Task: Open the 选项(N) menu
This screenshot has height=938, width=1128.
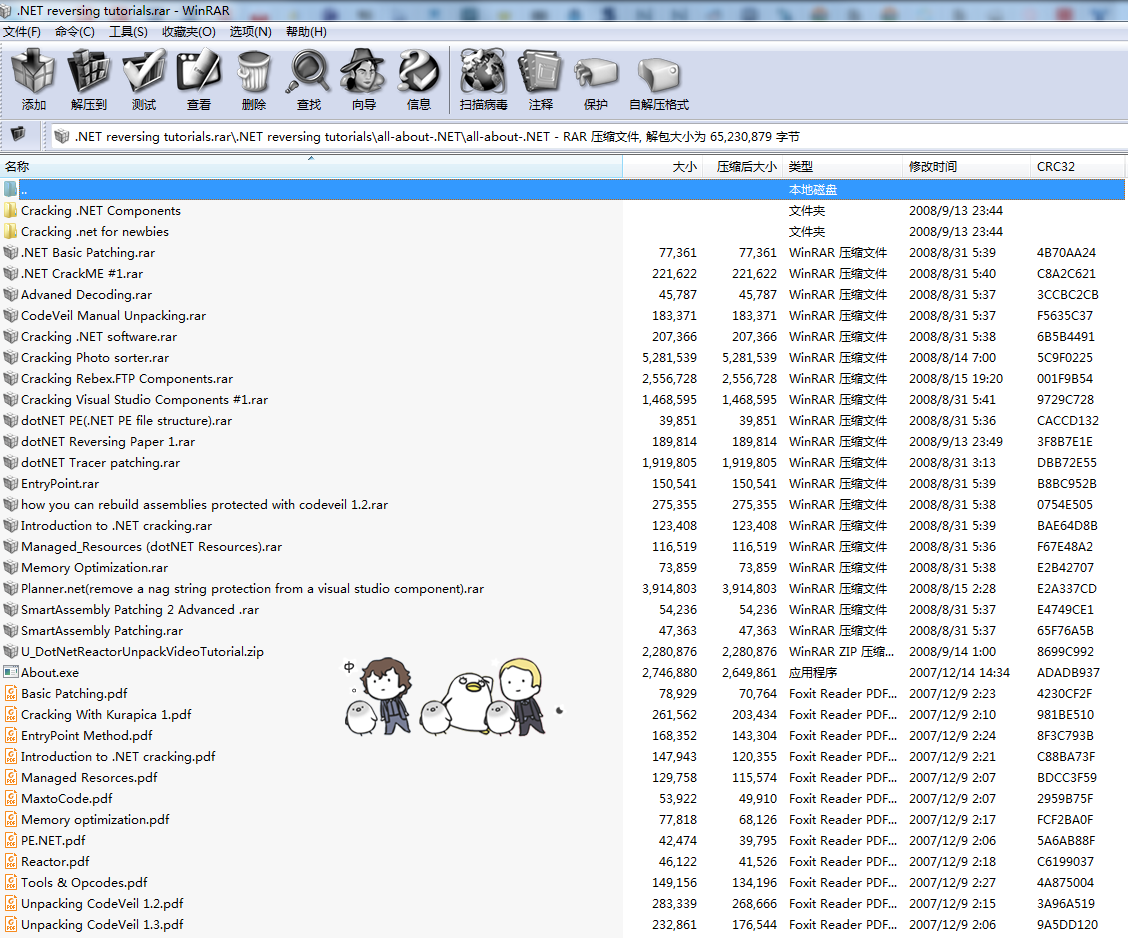Action: [x=250, y=32]
